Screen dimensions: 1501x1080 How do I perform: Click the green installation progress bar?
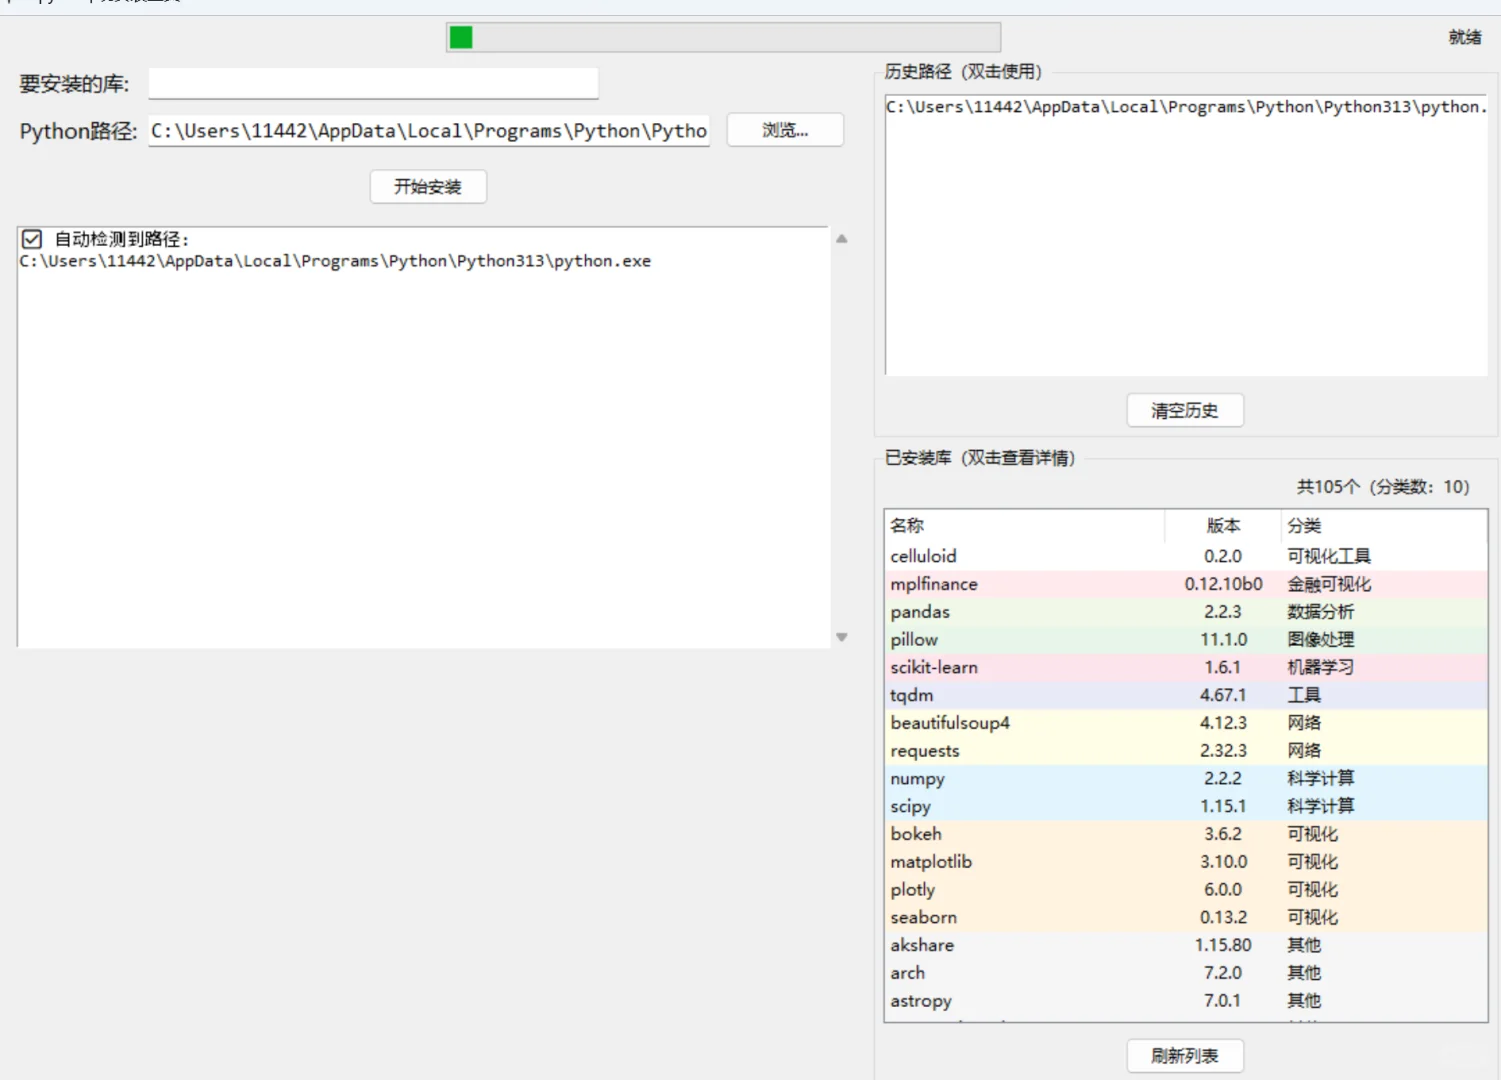(x=723, y=37)
